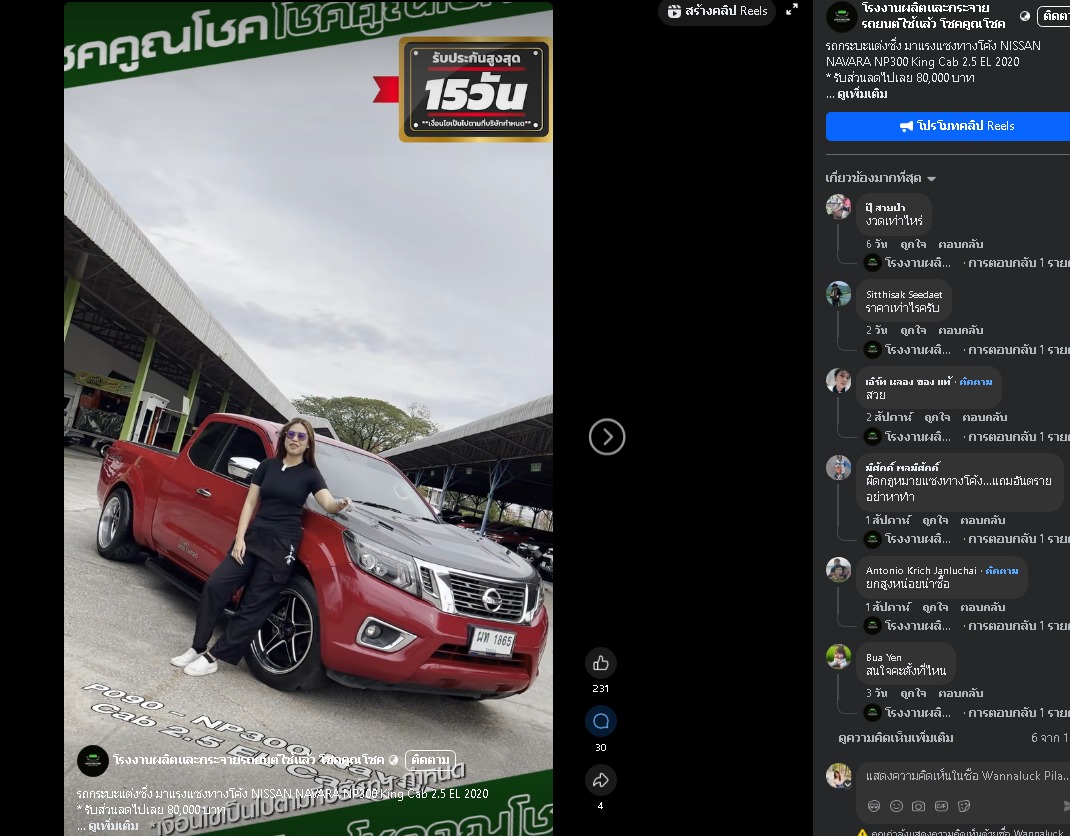Click the Create Reels clip button
1070x836 pixels.
717,11
